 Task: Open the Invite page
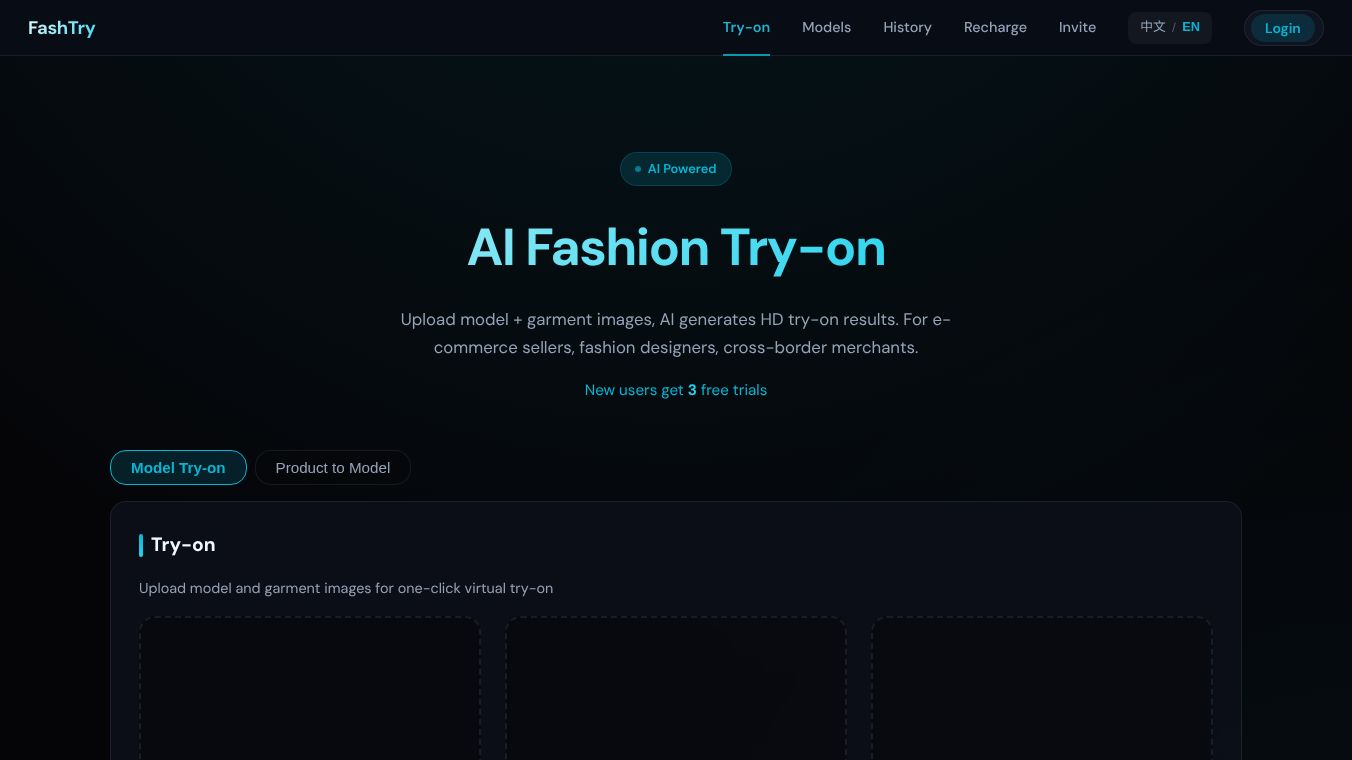click(1077, 27)
